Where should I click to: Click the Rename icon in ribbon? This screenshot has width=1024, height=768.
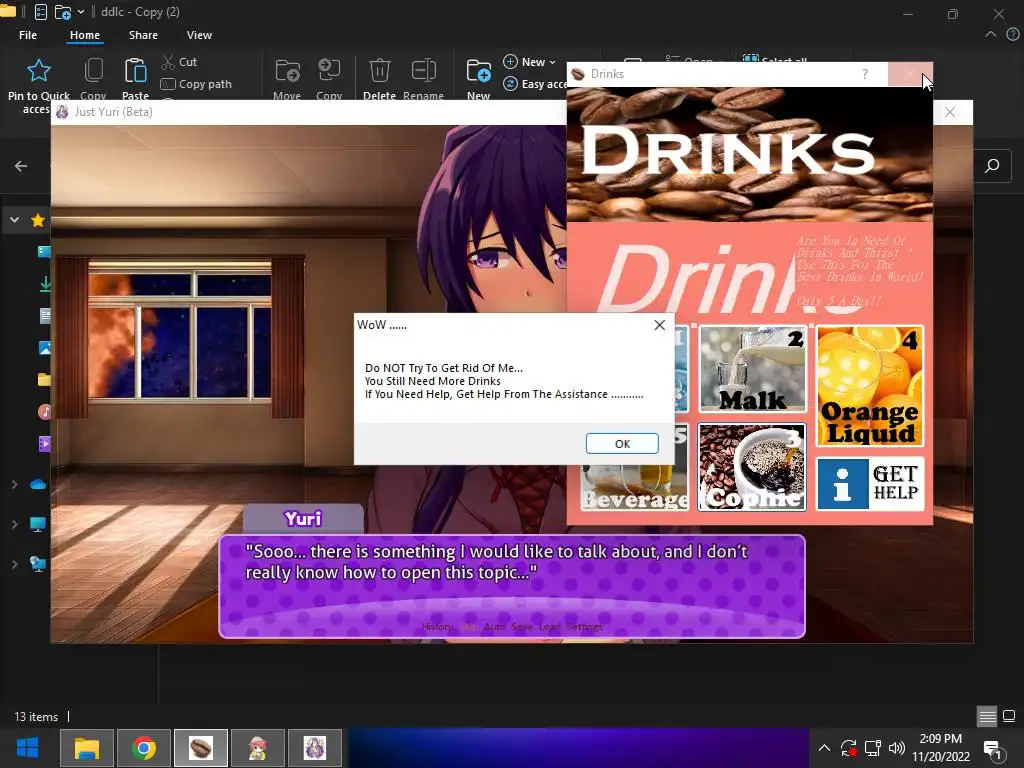coord(423,71)
